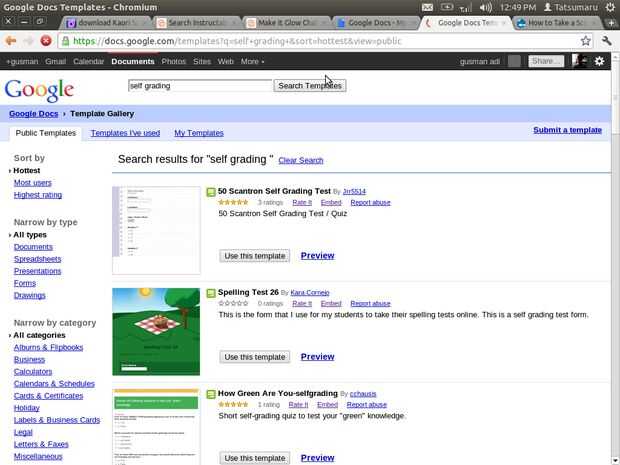Bookmark this page with the star icon
The image size is (620, 465).
586,41
